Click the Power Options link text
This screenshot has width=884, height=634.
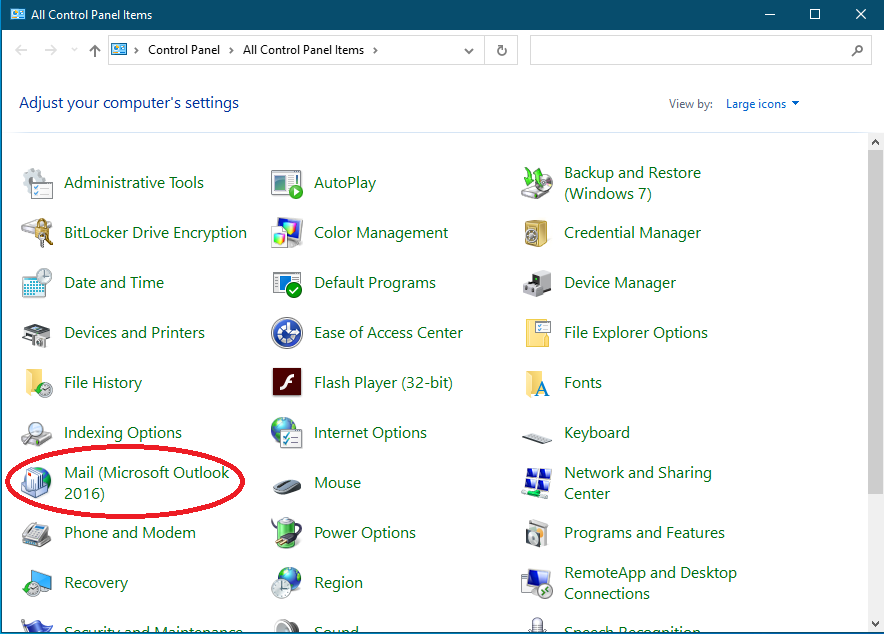(x=365, y=533)
